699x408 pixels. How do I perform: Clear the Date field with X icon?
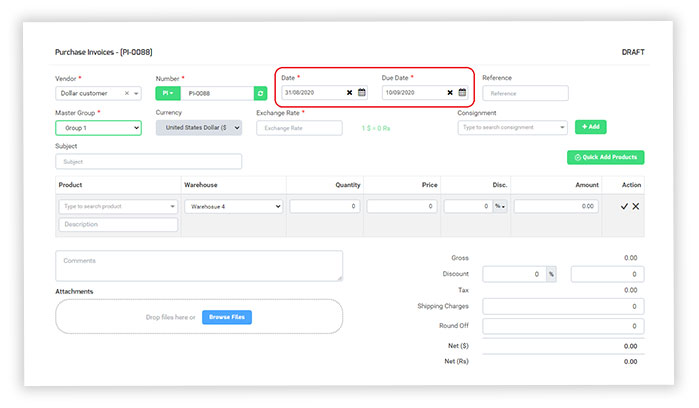tap(349, 93)
